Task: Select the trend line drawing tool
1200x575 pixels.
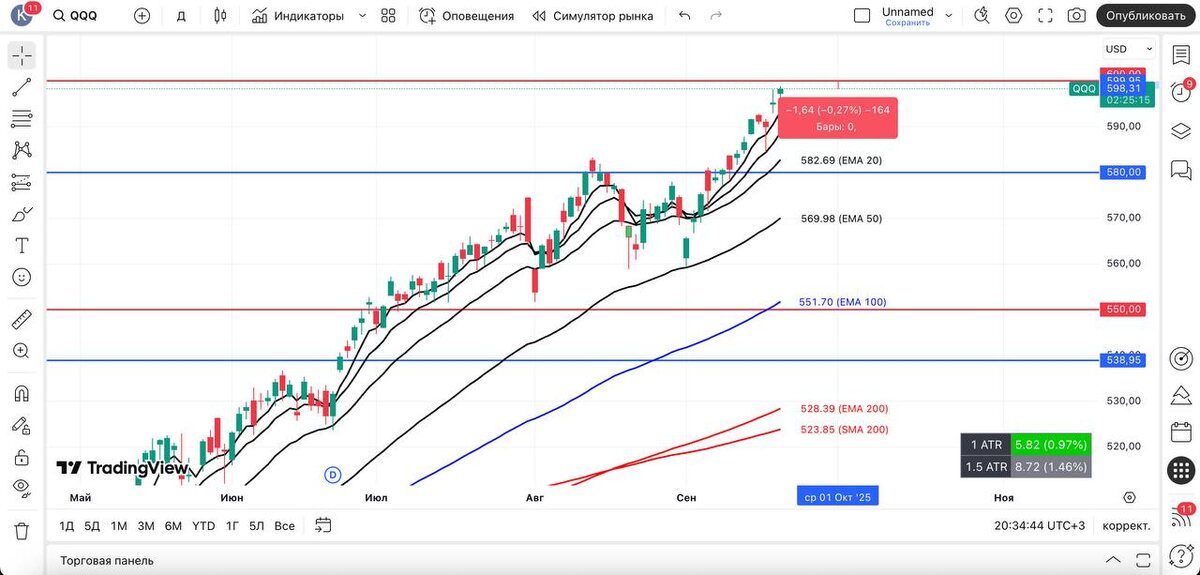Action: coord(21,87)
